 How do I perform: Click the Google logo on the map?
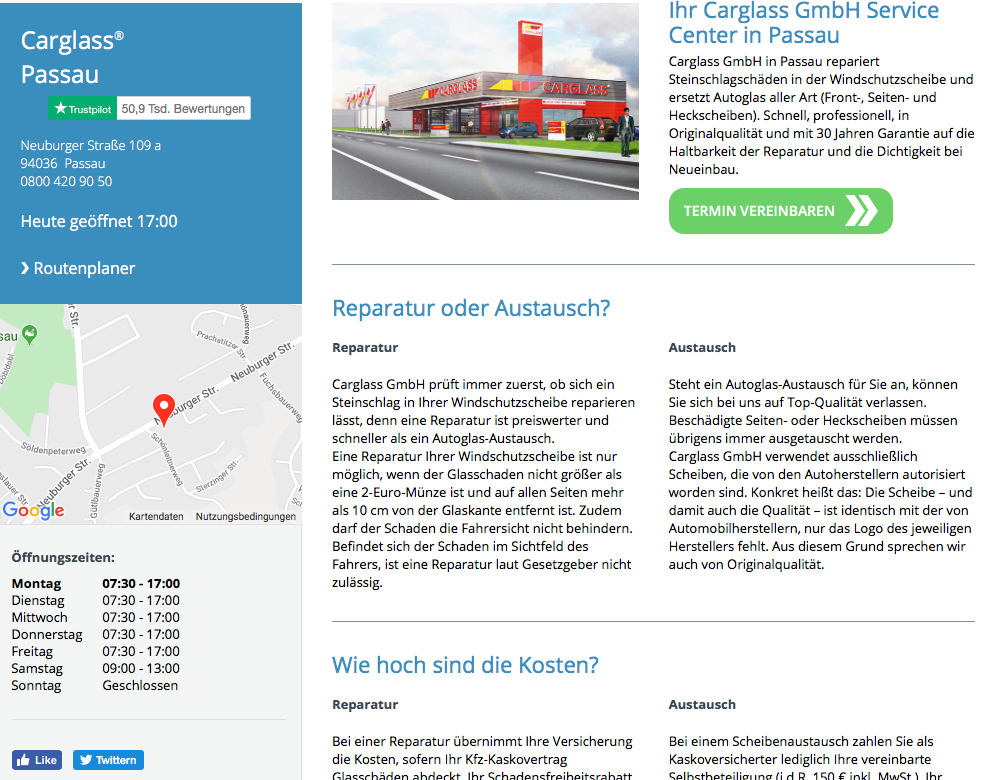click(34, 510)
